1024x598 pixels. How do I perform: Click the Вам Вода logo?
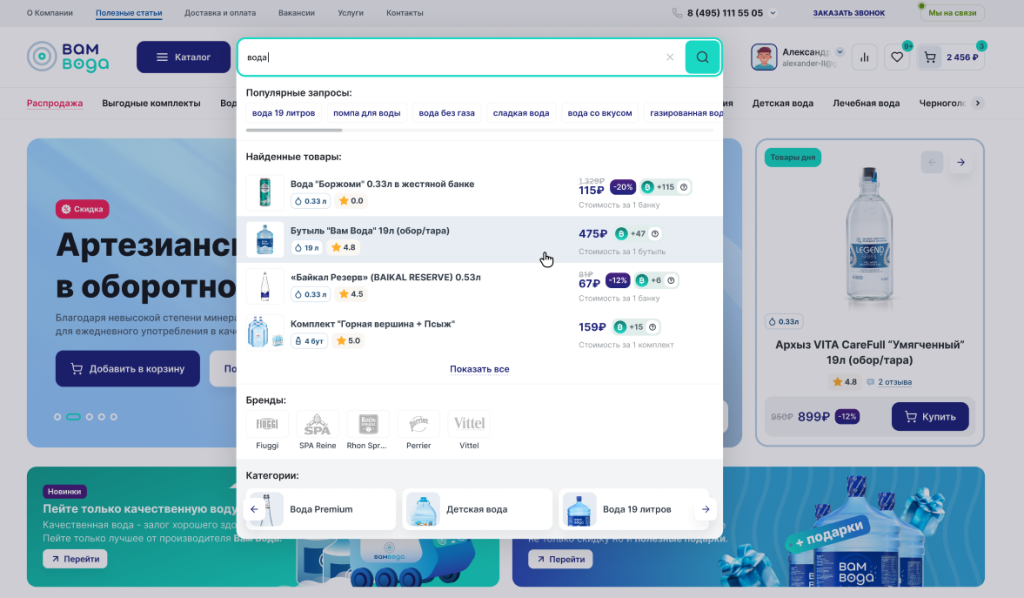click(68, 57)
